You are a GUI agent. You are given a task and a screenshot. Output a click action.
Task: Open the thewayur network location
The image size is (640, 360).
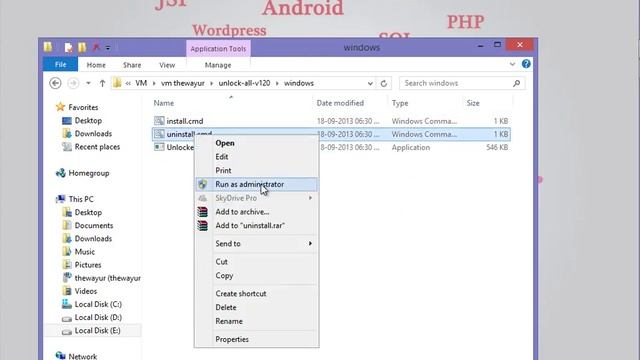coord(107,278)
